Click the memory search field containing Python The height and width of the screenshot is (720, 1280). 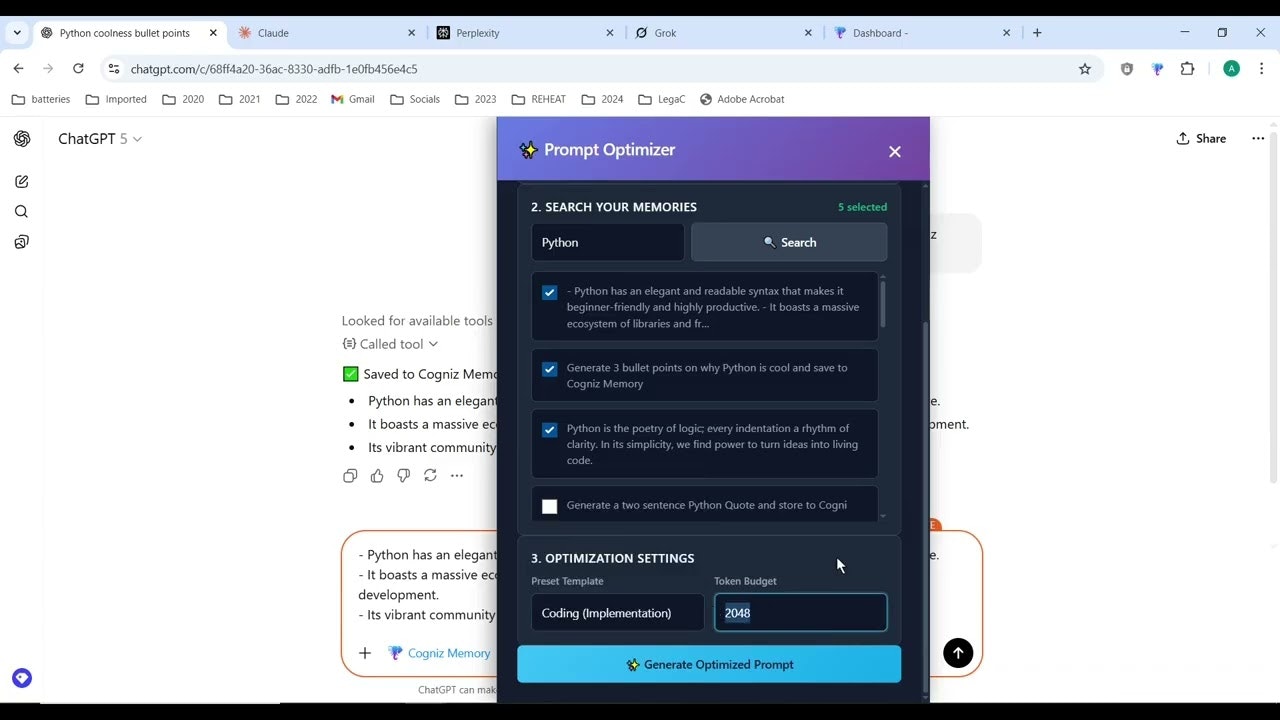[608, 242]
